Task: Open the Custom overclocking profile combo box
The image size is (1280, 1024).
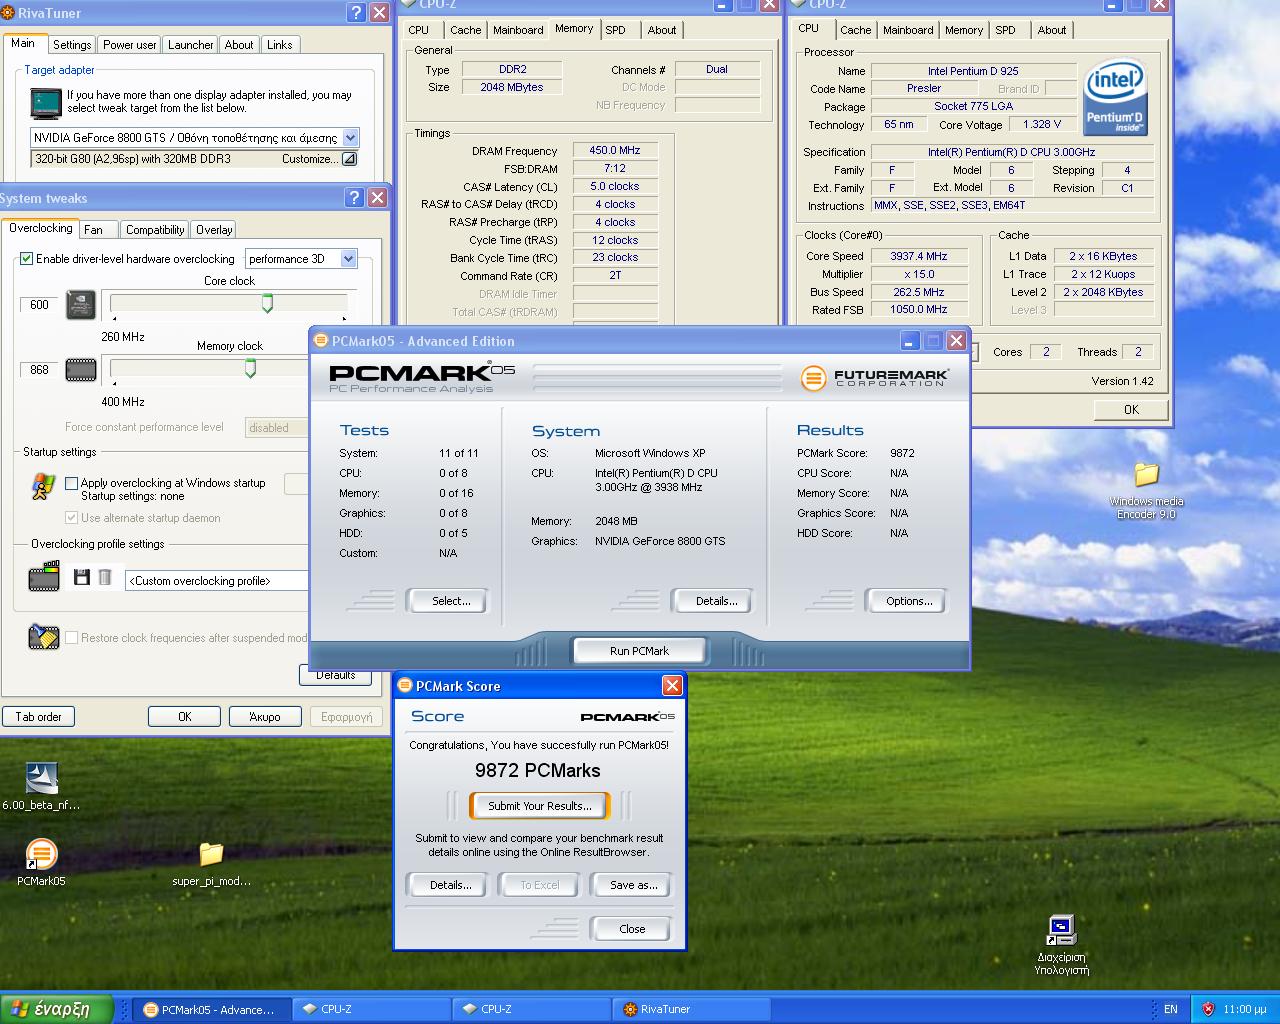Action: pos(216,580)
